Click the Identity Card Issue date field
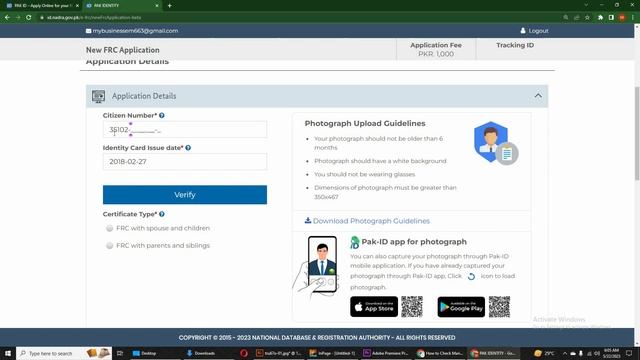Viewport: 640px width, 360px height. click(x=185, y=162)
